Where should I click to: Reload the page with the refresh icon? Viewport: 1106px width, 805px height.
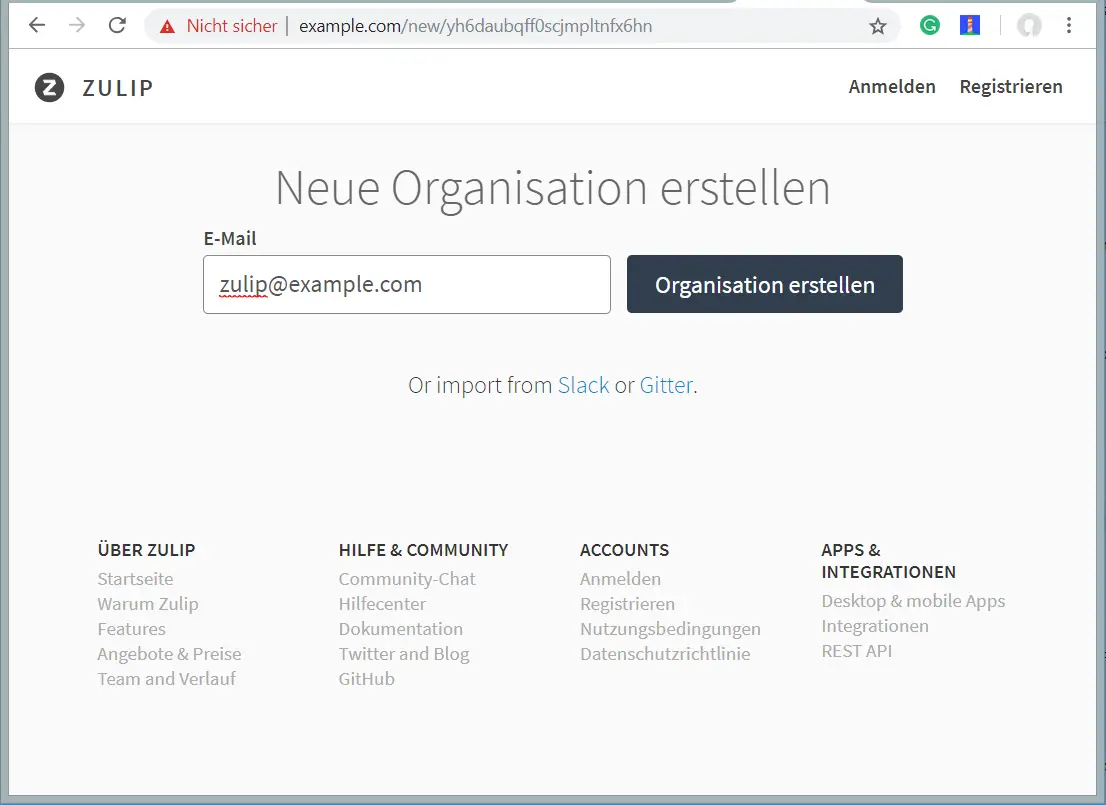point(117,26)
